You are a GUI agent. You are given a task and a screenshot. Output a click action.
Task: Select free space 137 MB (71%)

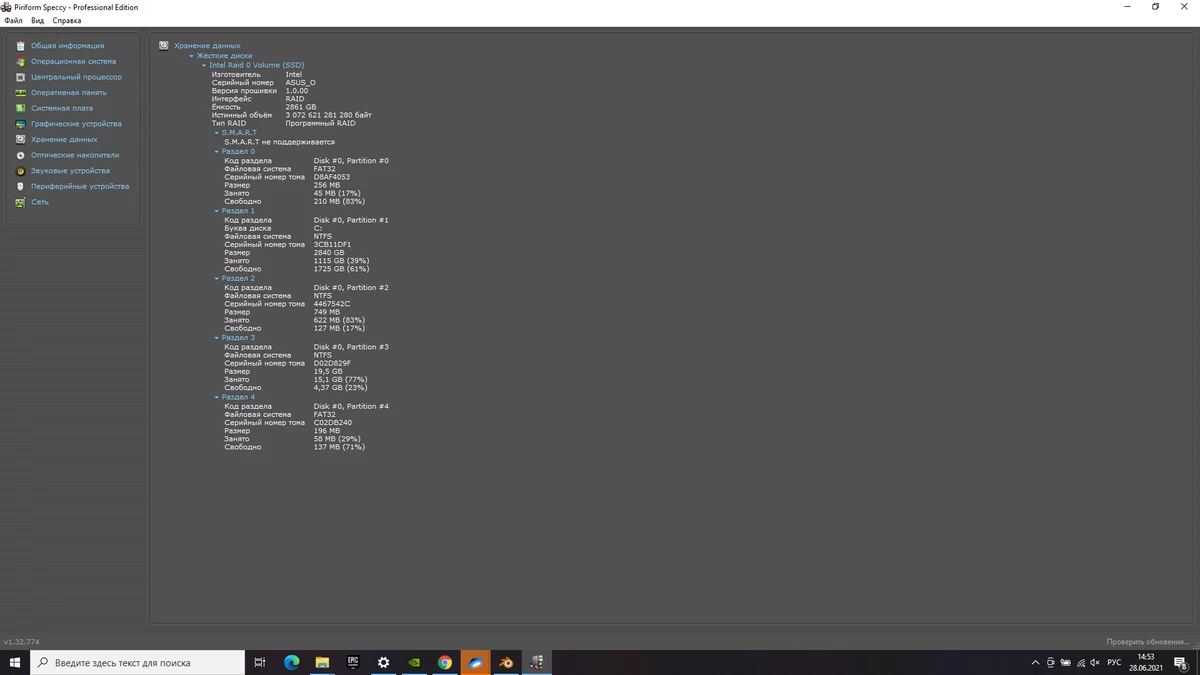pyautogui.click(x=339, y=447)
